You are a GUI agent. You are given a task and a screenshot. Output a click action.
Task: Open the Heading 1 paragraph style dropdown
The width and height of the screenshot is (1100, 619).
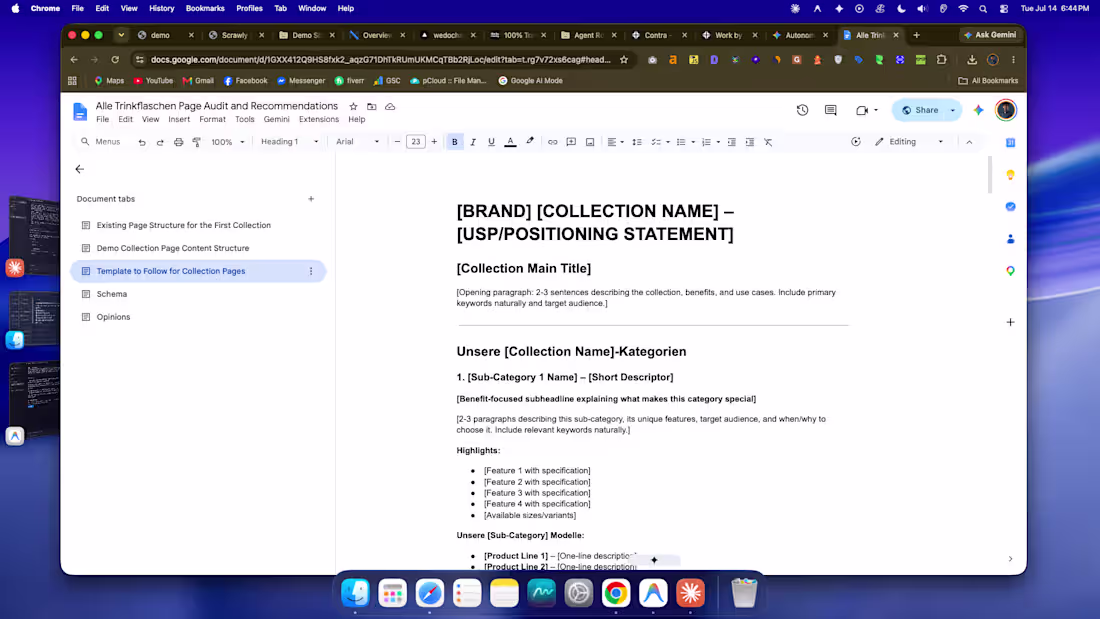tap(289, 142)
